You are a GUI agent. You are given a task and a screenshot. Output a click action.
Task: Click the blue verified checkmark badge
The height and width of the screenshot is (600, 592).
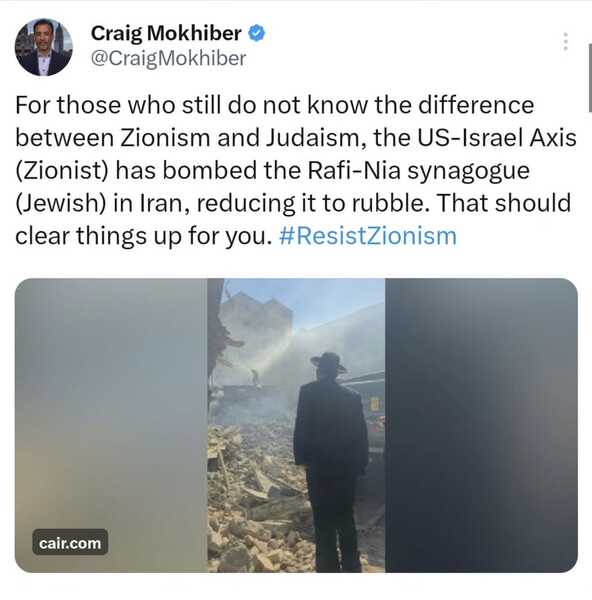point(256,33)
